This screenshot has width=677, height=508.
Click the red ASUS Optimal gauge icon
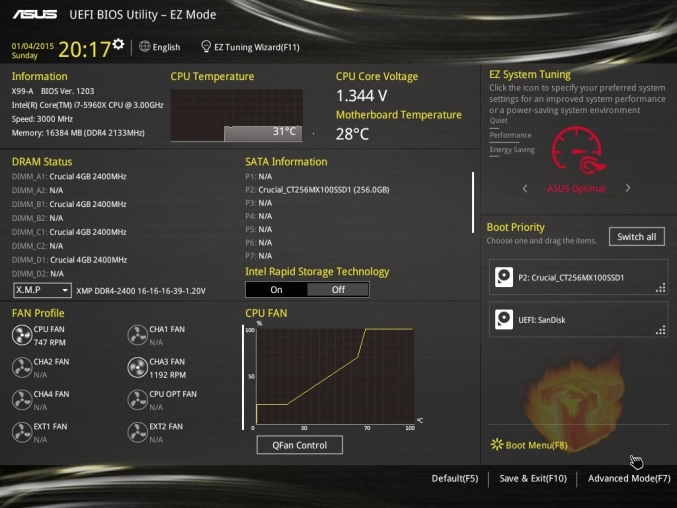pos(578,150)
